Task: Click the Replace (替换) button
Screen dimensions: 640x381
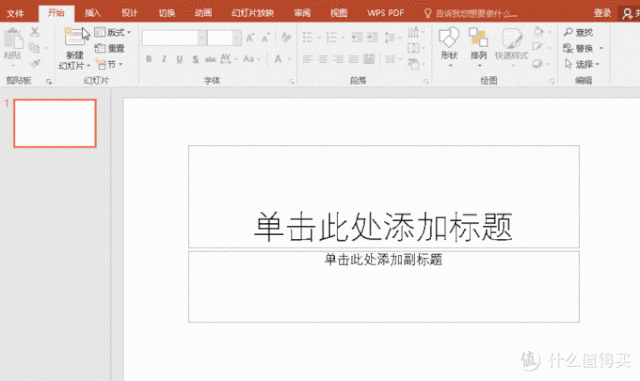Action: point(578,48)
